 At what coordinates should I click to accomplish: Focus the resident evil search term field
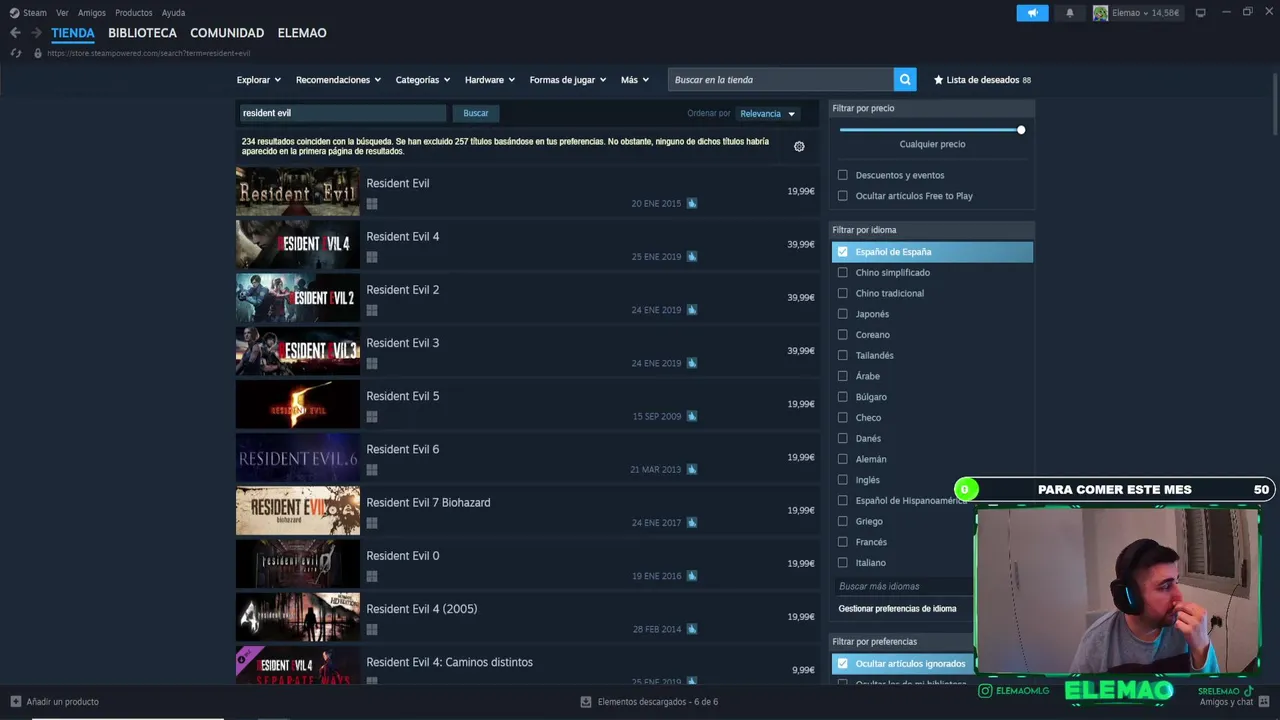click(341, 113)
